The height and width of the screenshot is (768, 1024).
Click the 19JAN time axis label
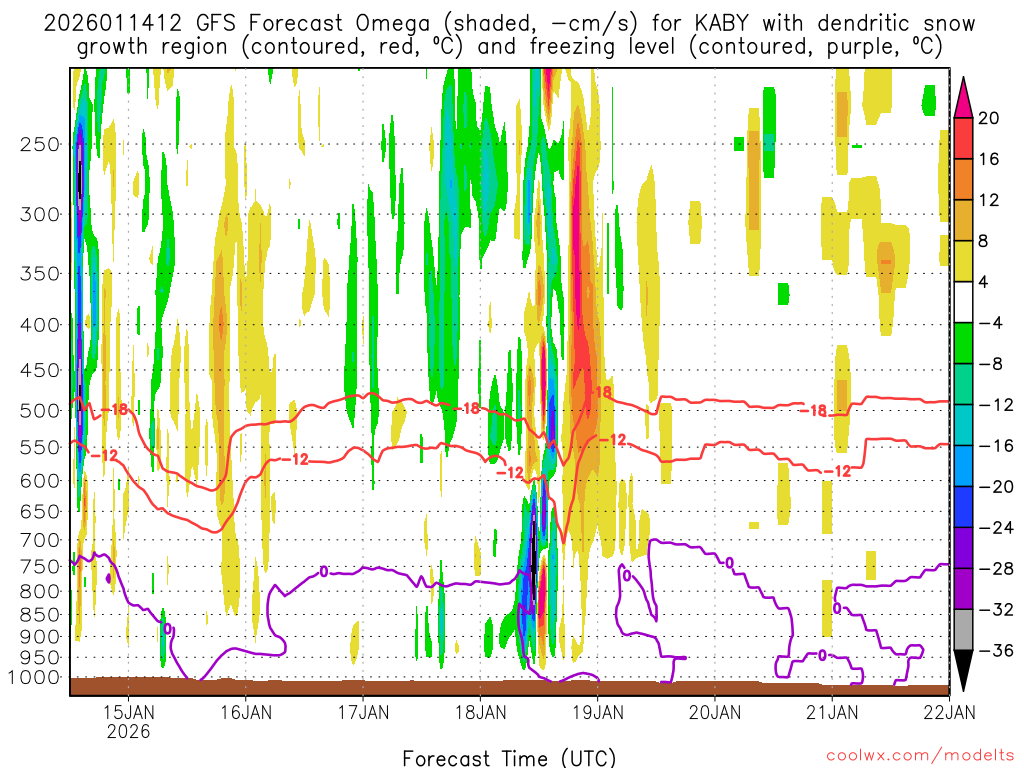(x=597, y=712)
